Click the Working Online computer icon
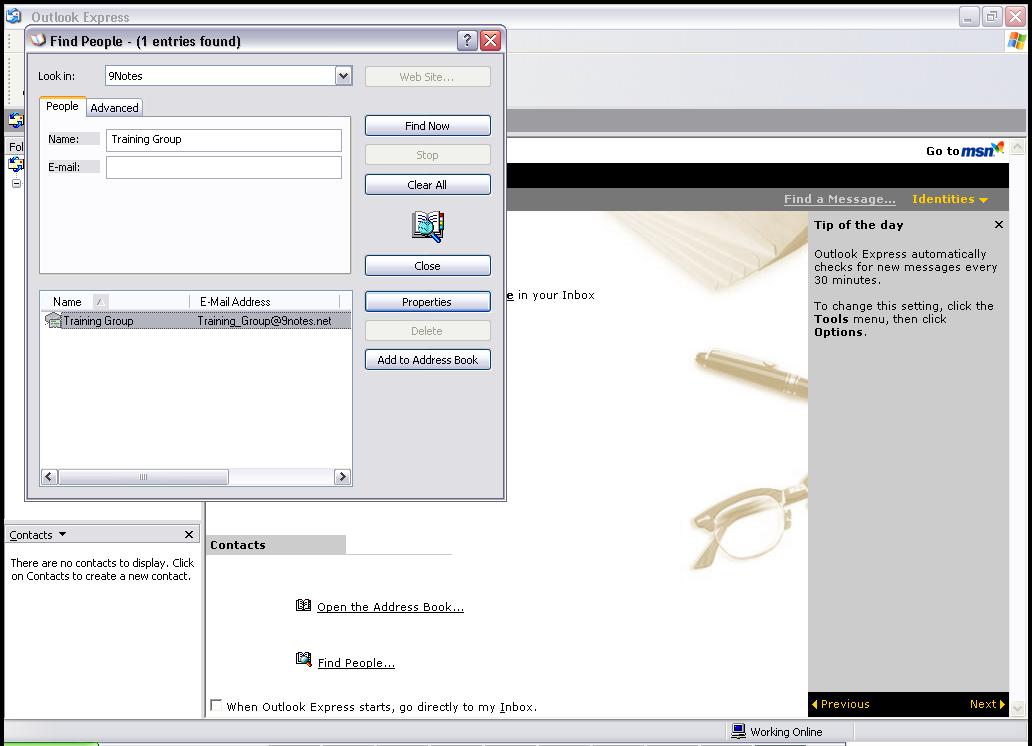1032x746 pixels. [x=738, y=731]
